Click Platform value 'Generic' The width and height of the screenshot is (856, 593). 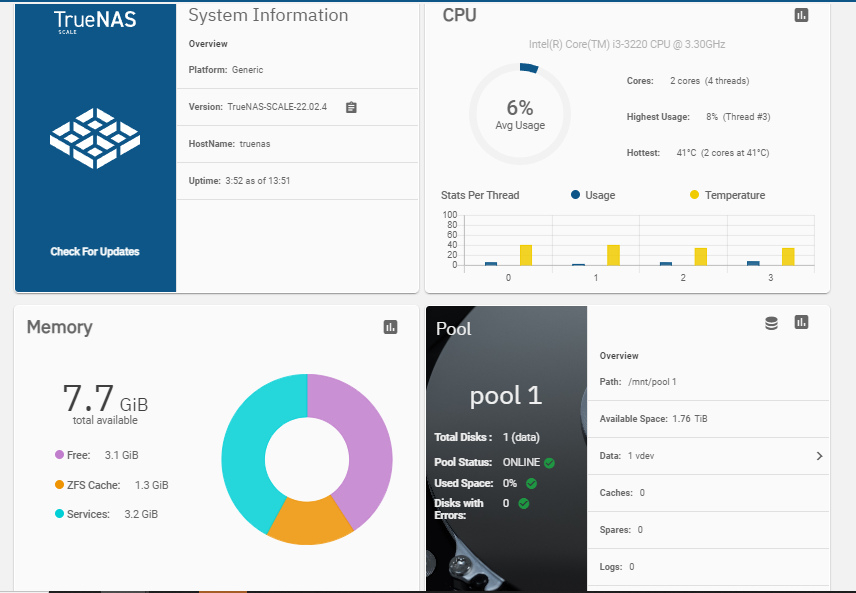tap(247, 70)
